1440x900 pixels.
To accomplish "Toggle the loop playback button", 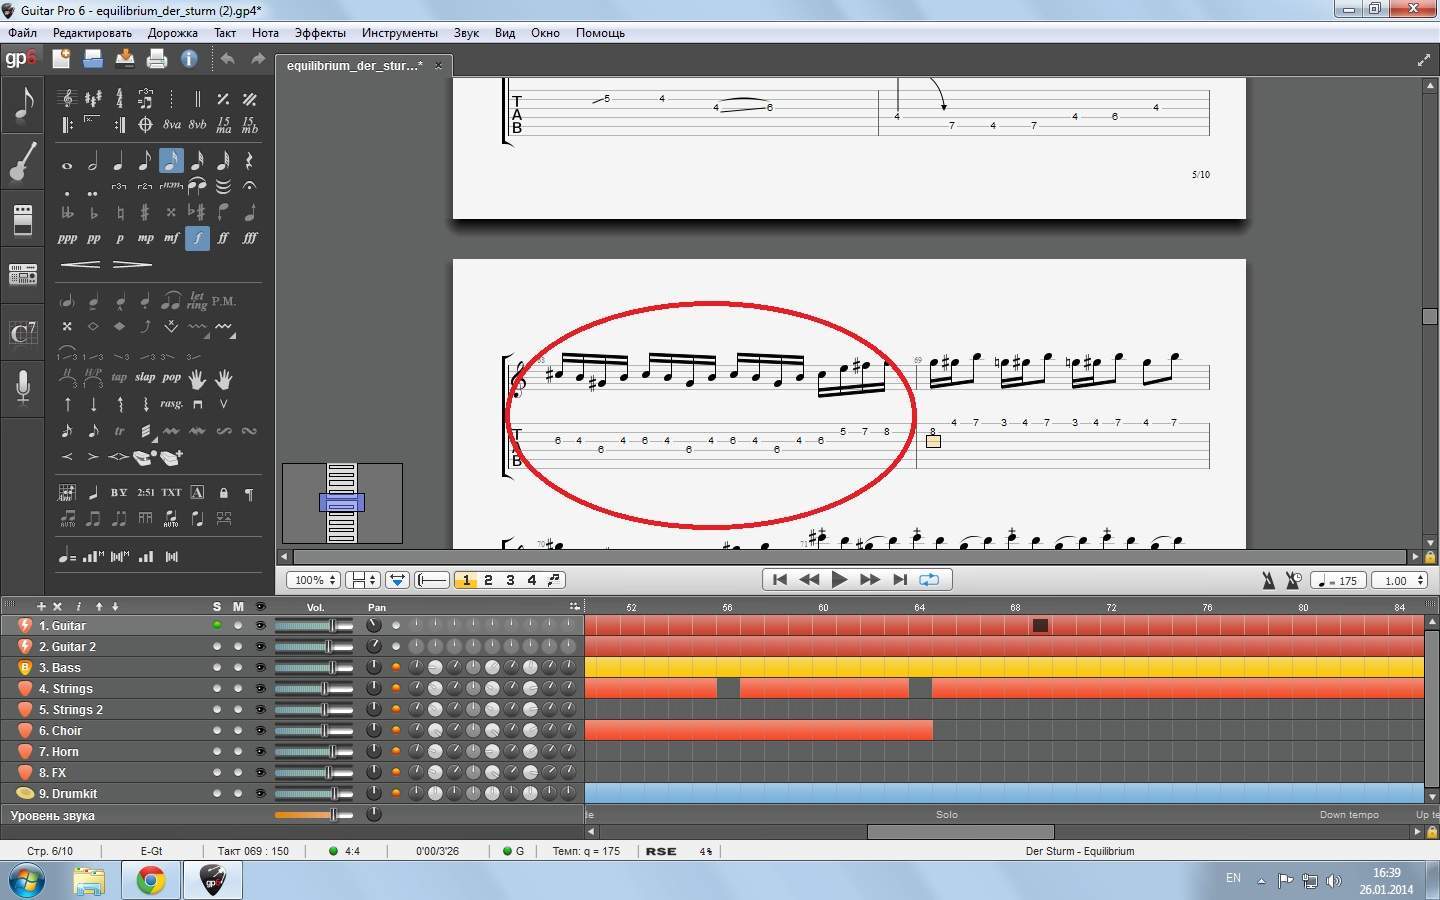I will click(929, 579).
